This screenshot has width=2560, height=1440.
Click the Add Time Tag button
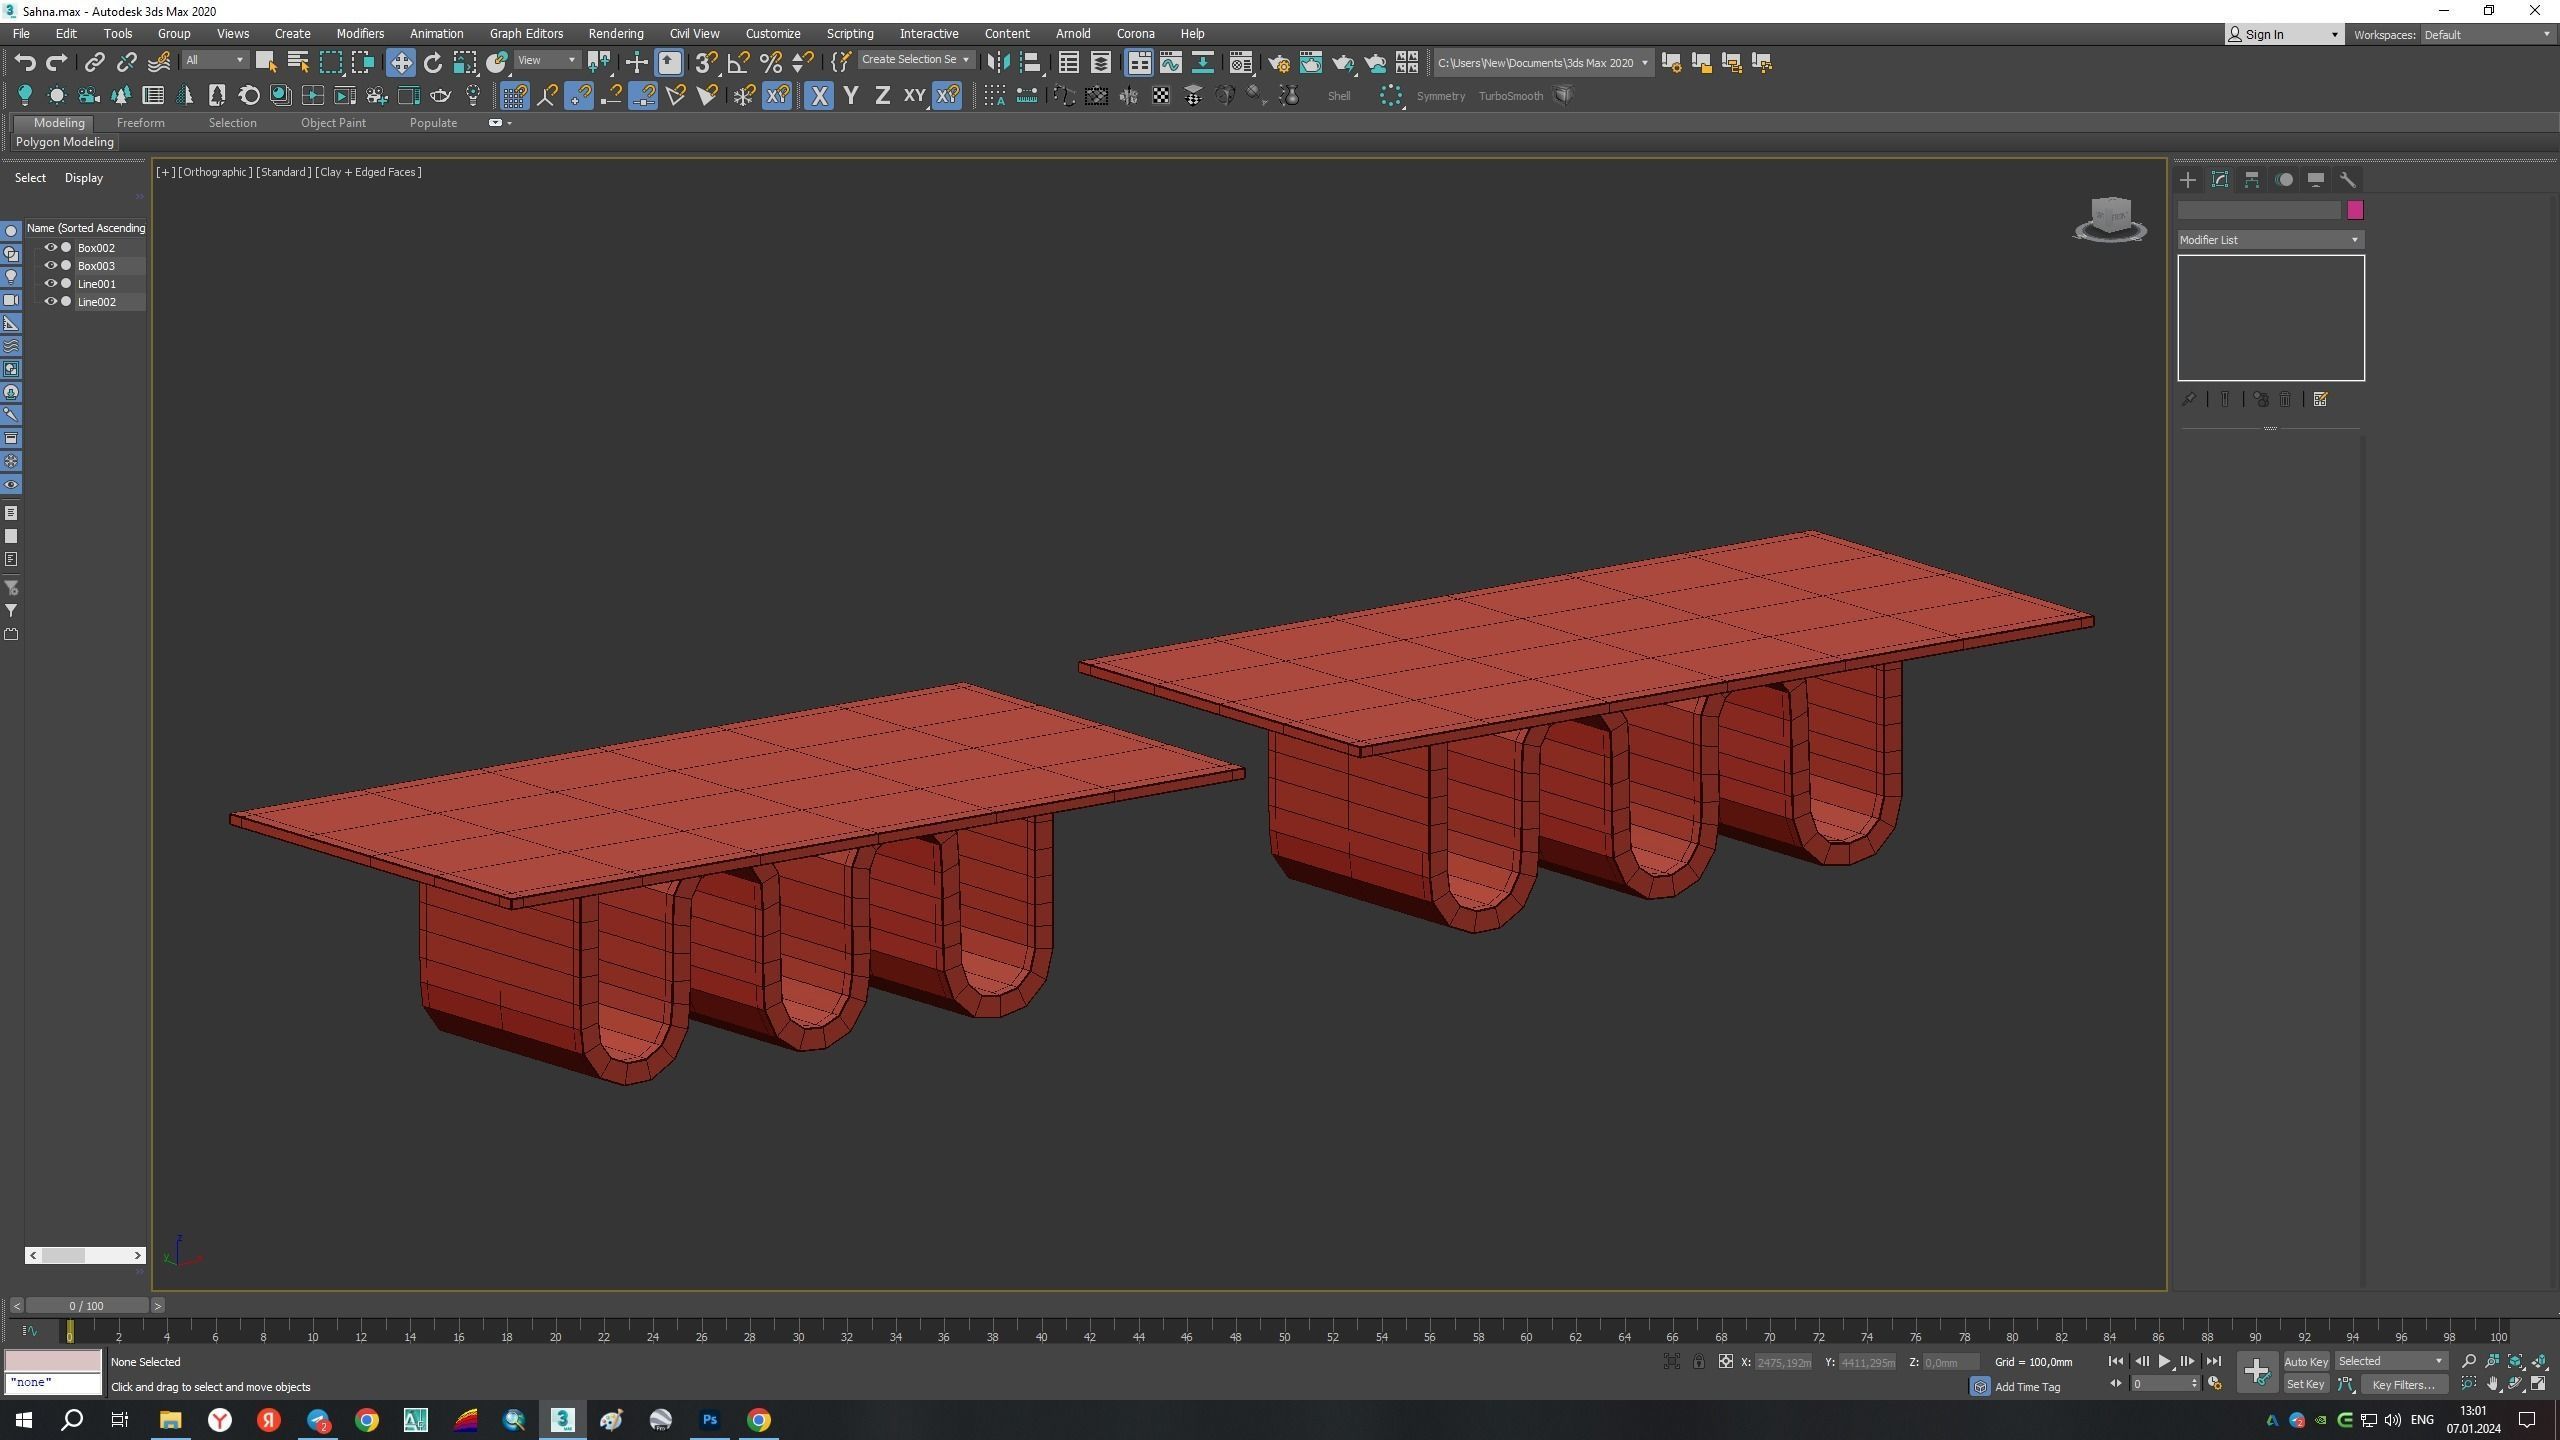point(2027,1387)
